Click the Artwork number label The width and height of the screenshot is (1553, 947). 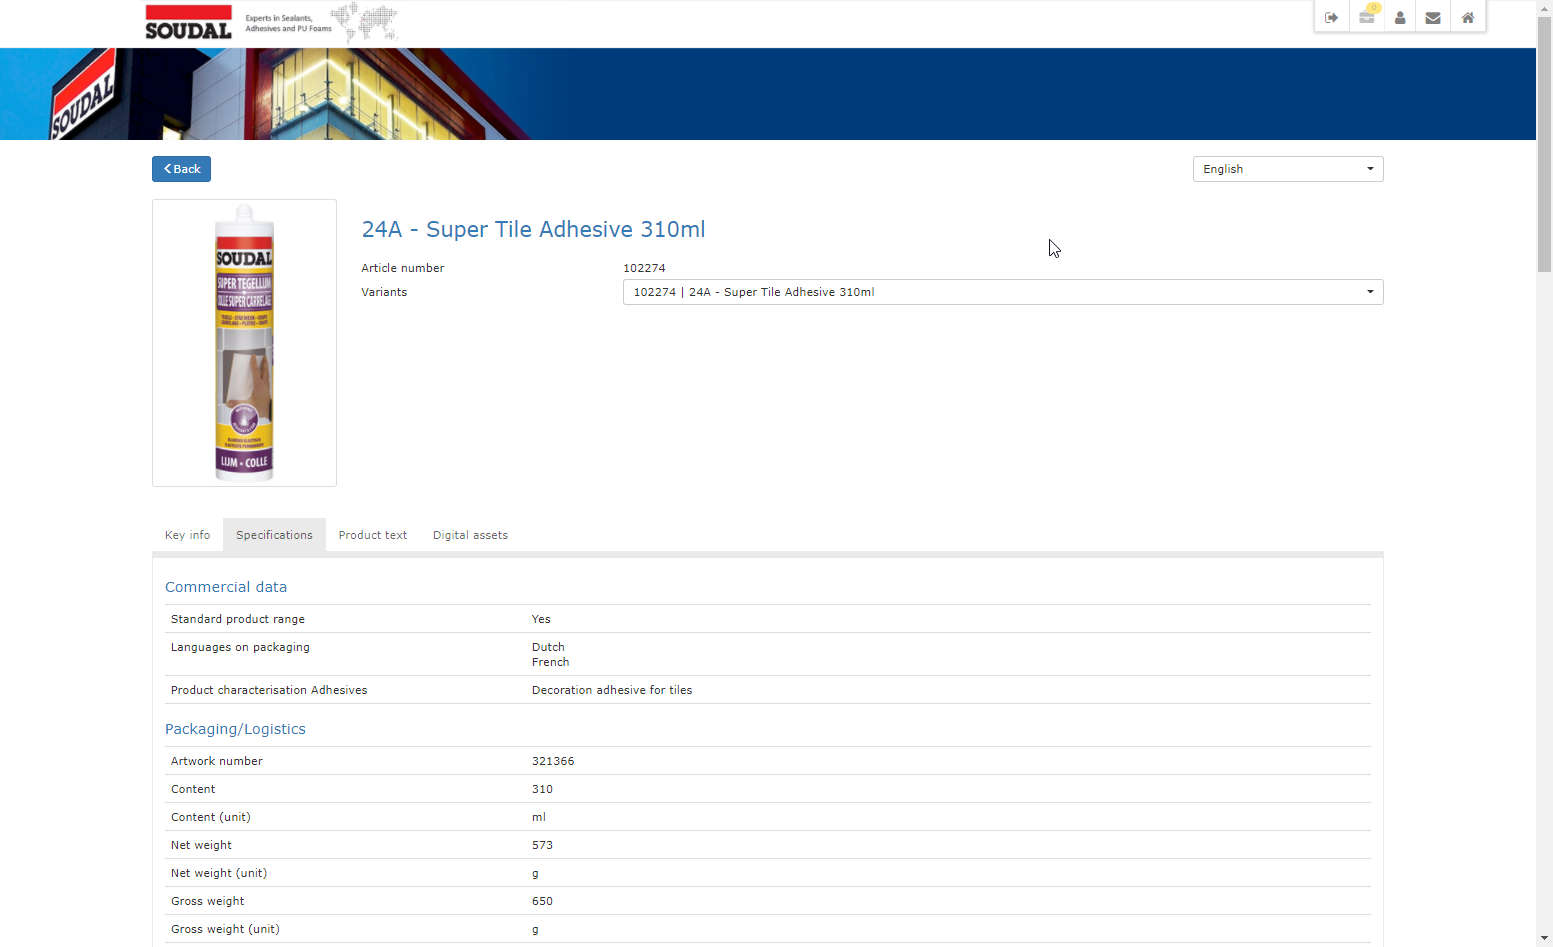pos(217,761)
